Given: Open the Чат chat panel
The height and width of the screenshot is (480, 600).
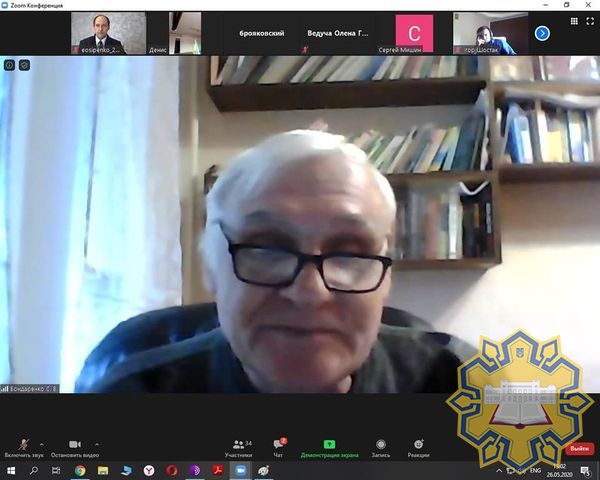Looking at the screenshot, I should [x=279, y=447].
